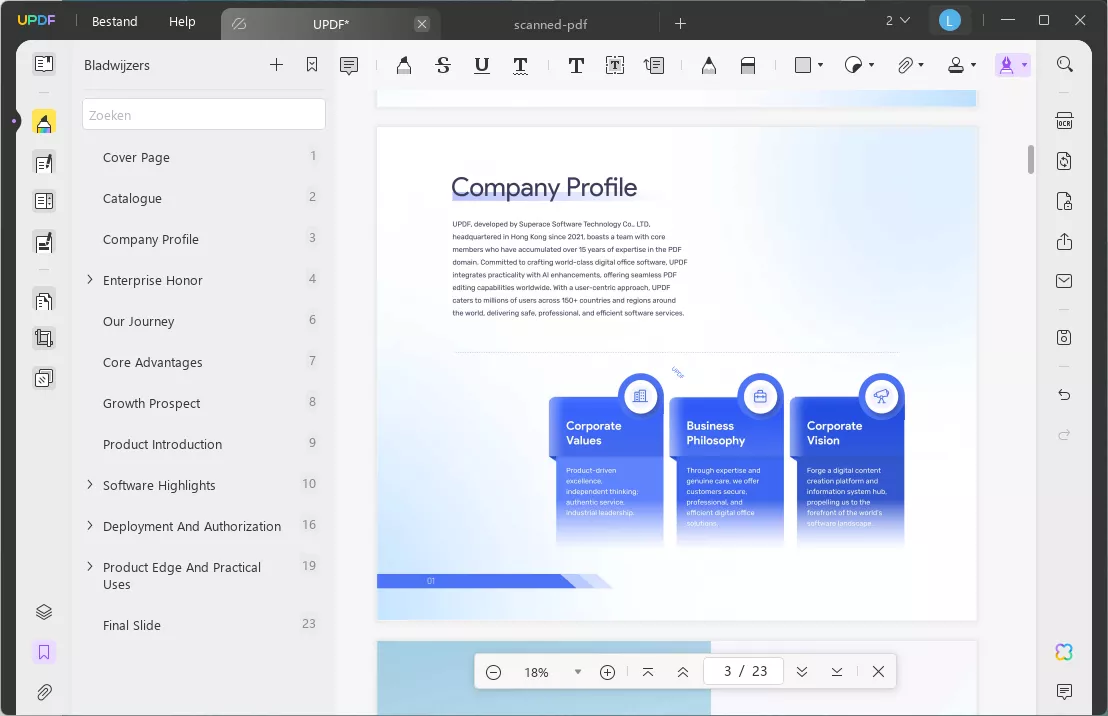Close the page navigation bar

878,672
